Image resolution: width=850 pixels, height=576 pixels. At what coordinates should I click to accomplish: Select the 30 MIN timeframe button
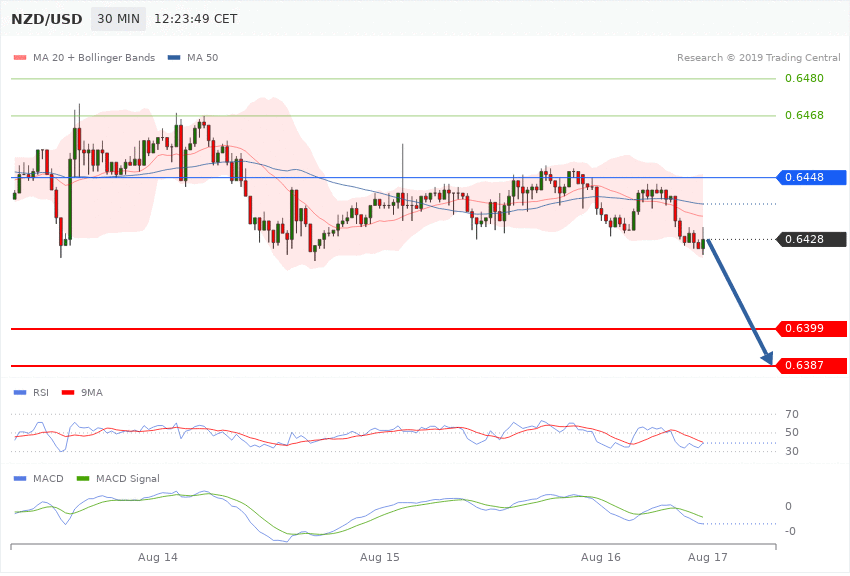point(118,19)
